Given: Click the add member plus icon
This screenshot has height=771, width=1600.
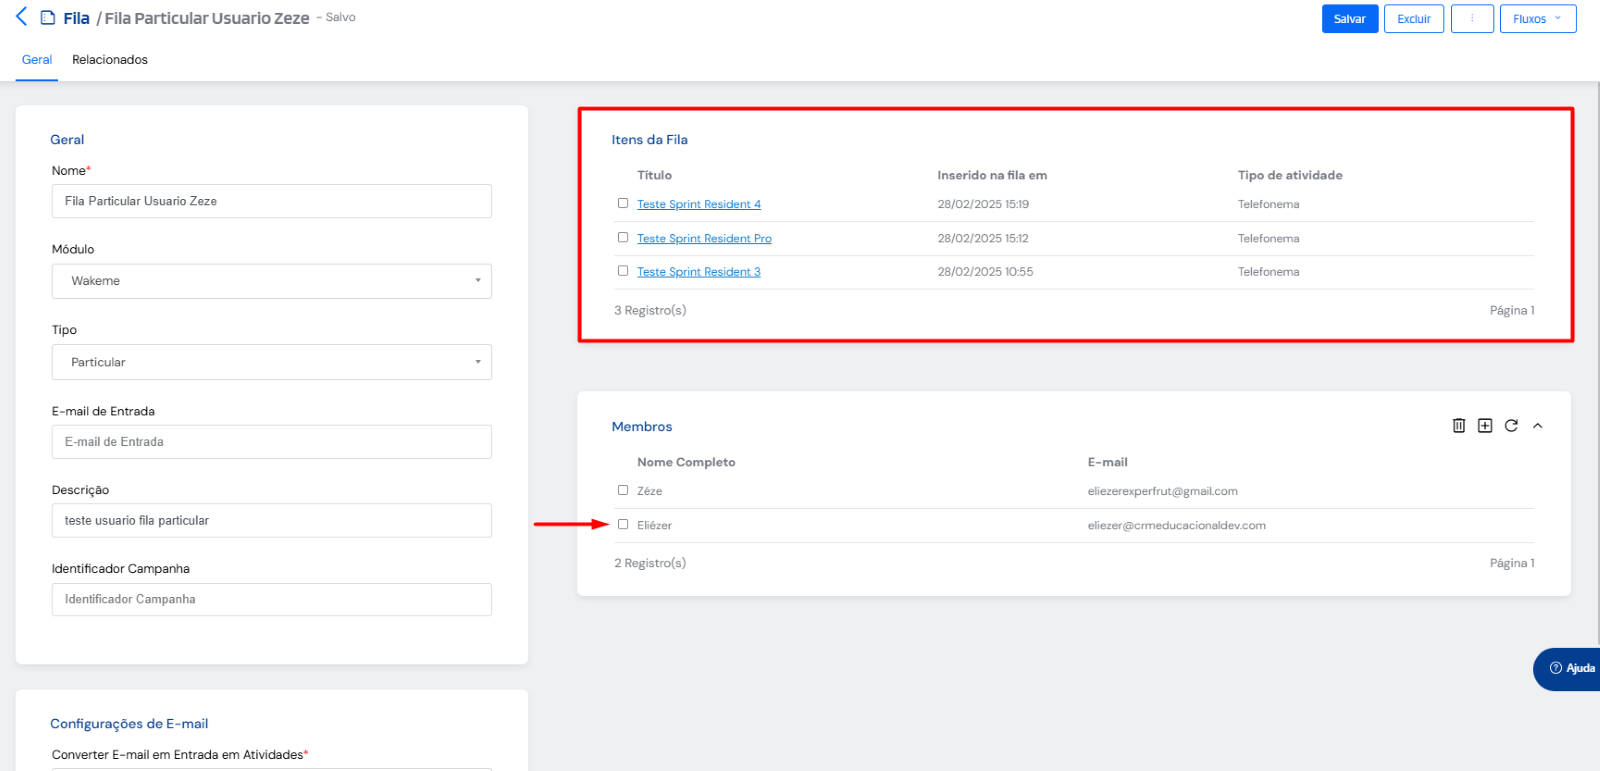Looking at the screenshot, I should (x=1485, y=426).
